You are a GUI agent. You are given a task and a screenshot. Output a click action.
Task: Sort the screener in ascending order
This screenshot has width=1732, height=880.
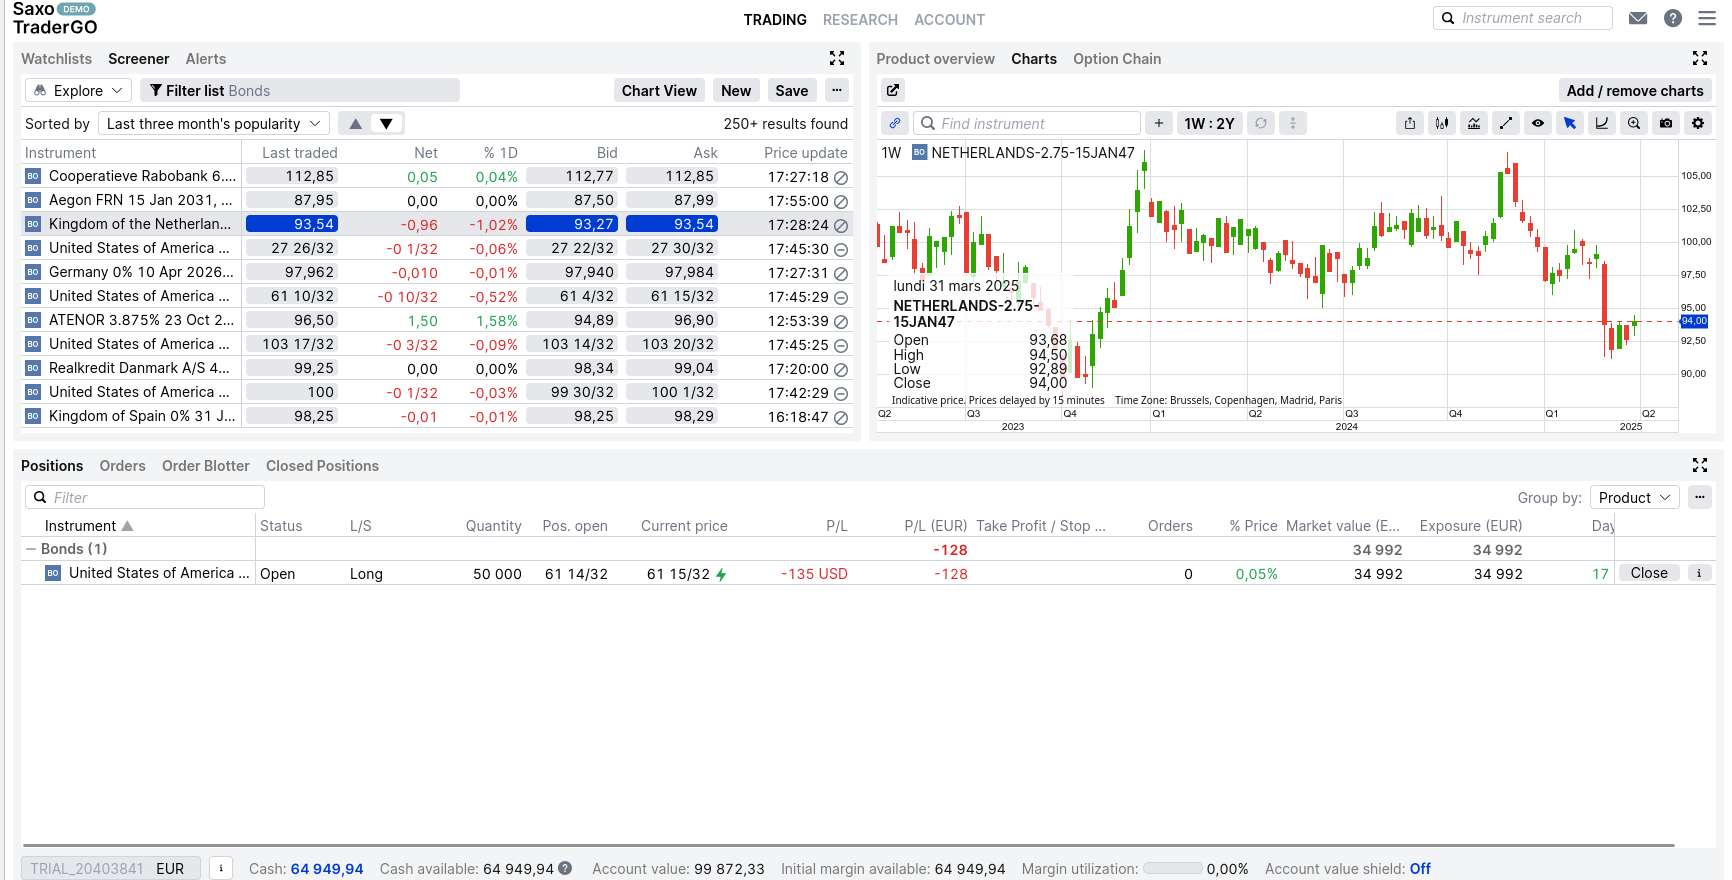[x=355, y=123]
